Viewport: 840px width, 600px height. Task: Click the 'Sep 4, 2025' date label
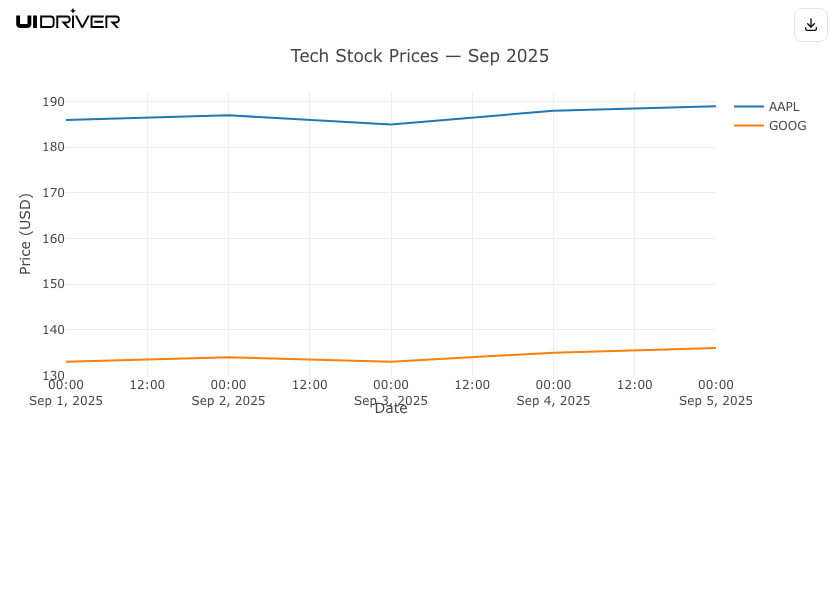pos(553,401)
